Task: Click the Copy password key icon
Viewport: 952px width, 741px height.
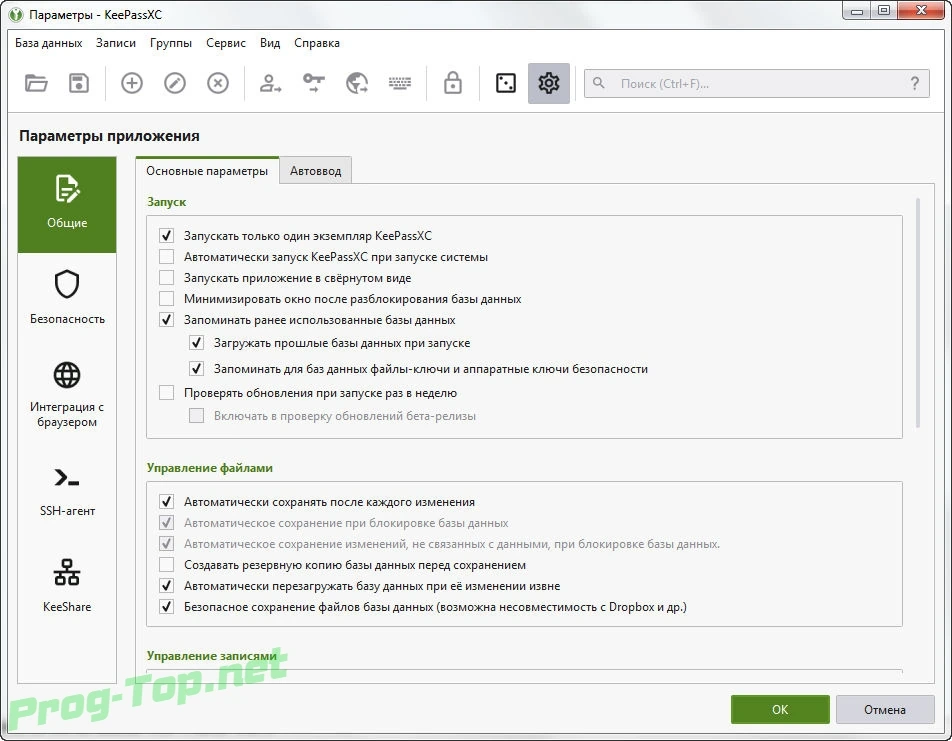Action: (314, 83)
